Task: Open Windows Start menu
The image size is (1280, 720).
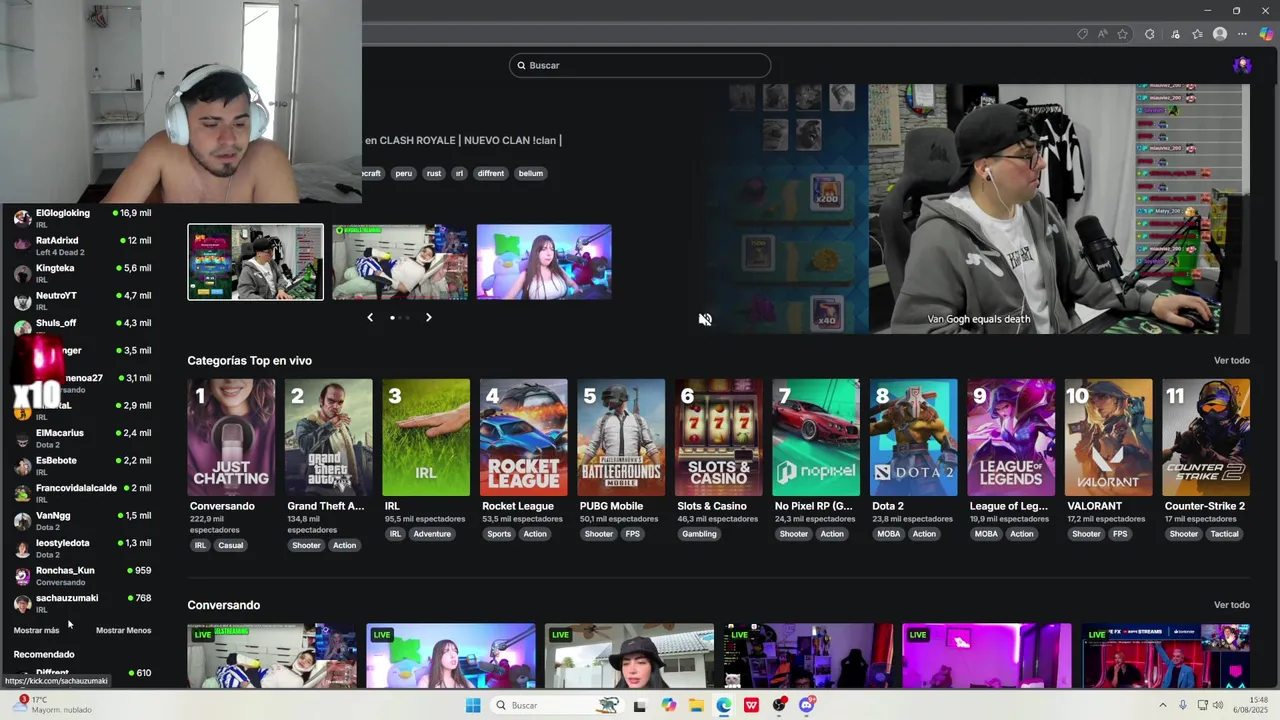Action: point(473,705)
